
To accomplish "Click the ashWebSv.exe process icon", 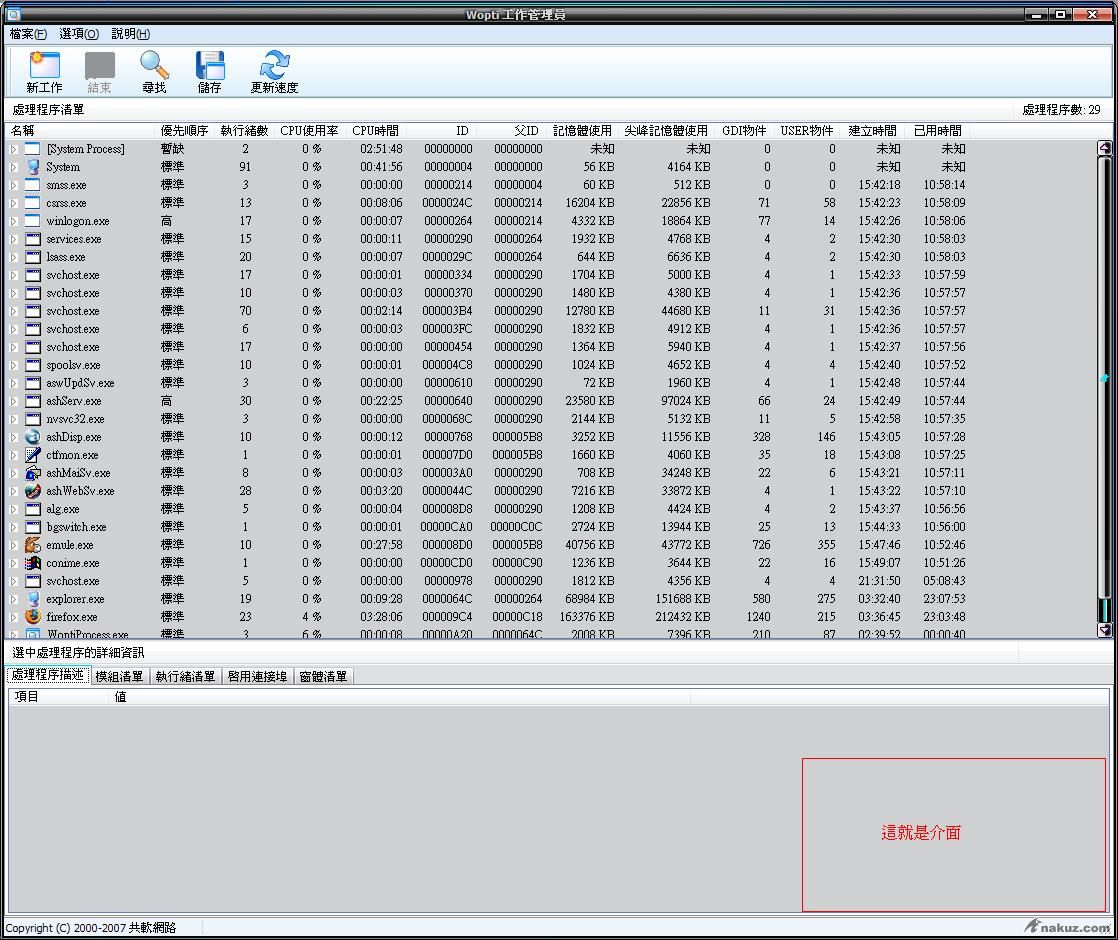I will pyautogui.click(x=33, y=491).
